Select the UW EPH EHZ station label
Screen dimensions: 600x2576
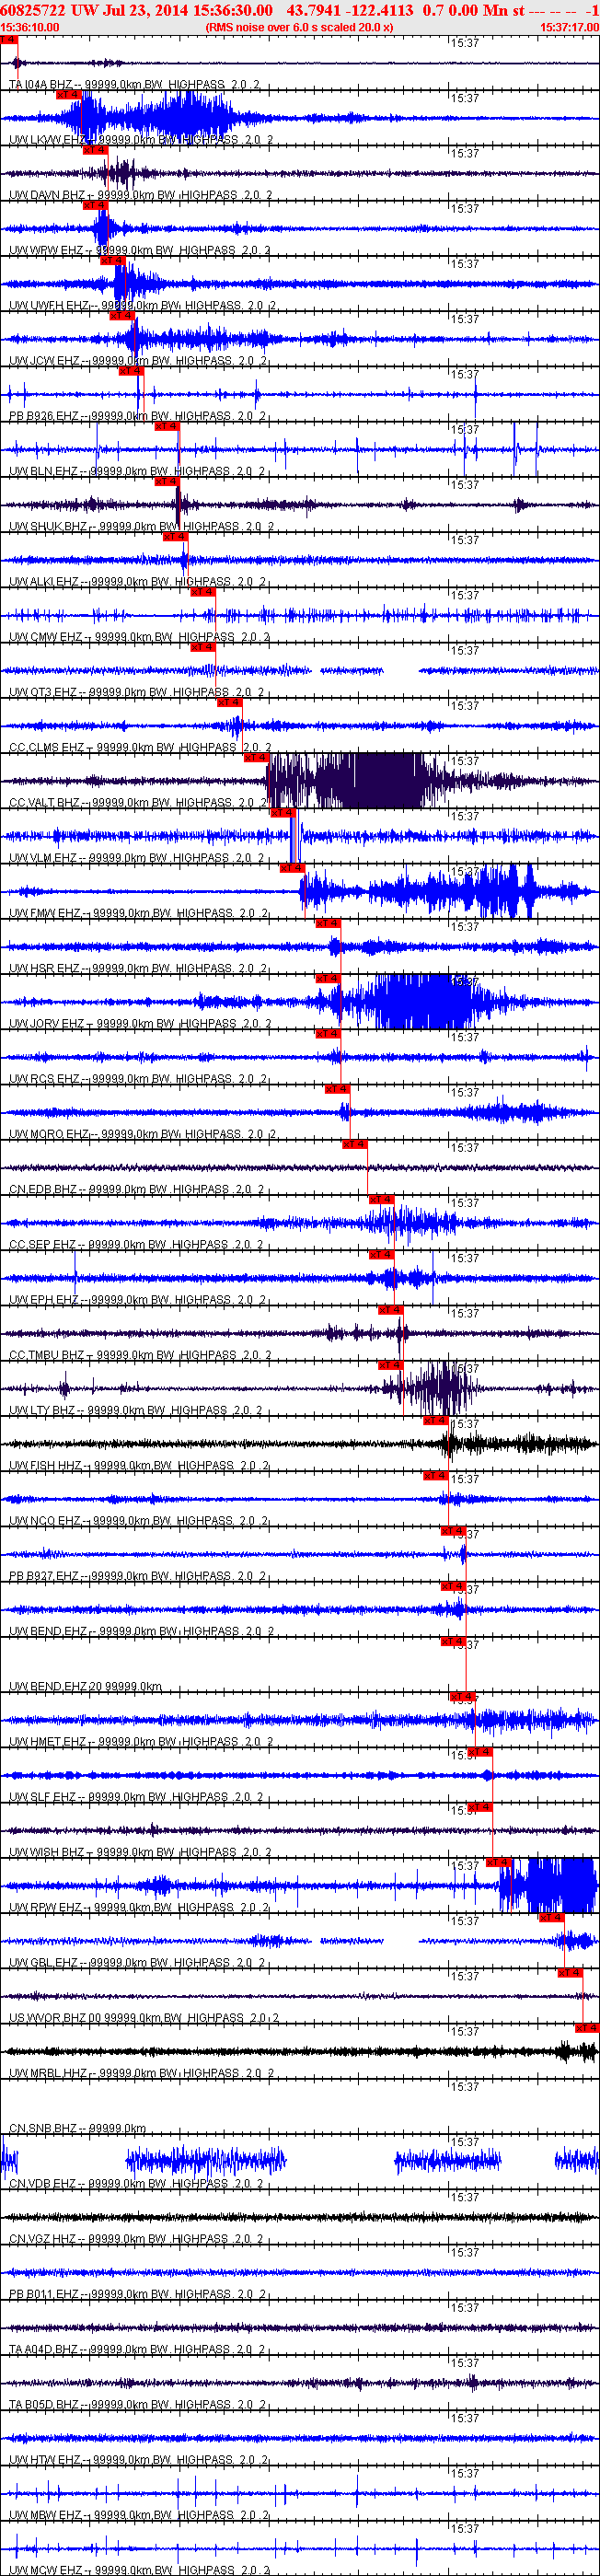[x=137, y=1299]
